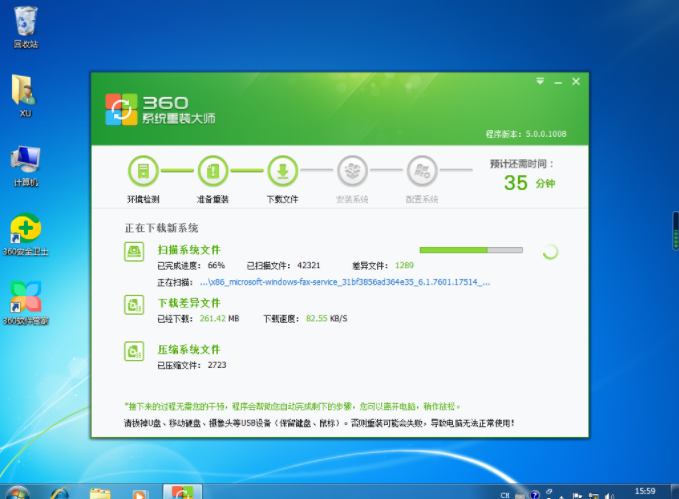Select the XU user folder icon
Screen dimensions: 679x499
tap(25, 95)
